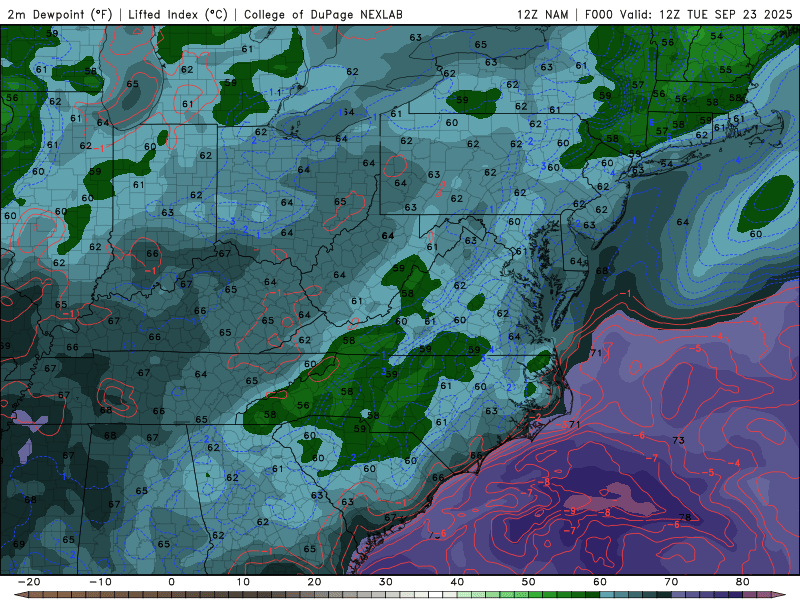Click the "70" color bar label
Viewport: 800px width, 600px height.
click(x=671, y=582)
